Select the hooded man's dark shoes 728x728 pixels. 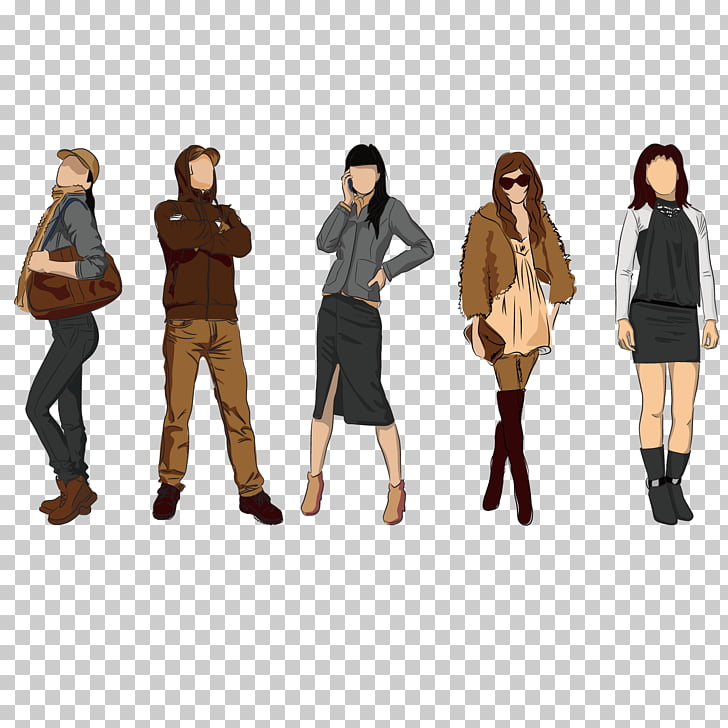[x=260, y=507]
